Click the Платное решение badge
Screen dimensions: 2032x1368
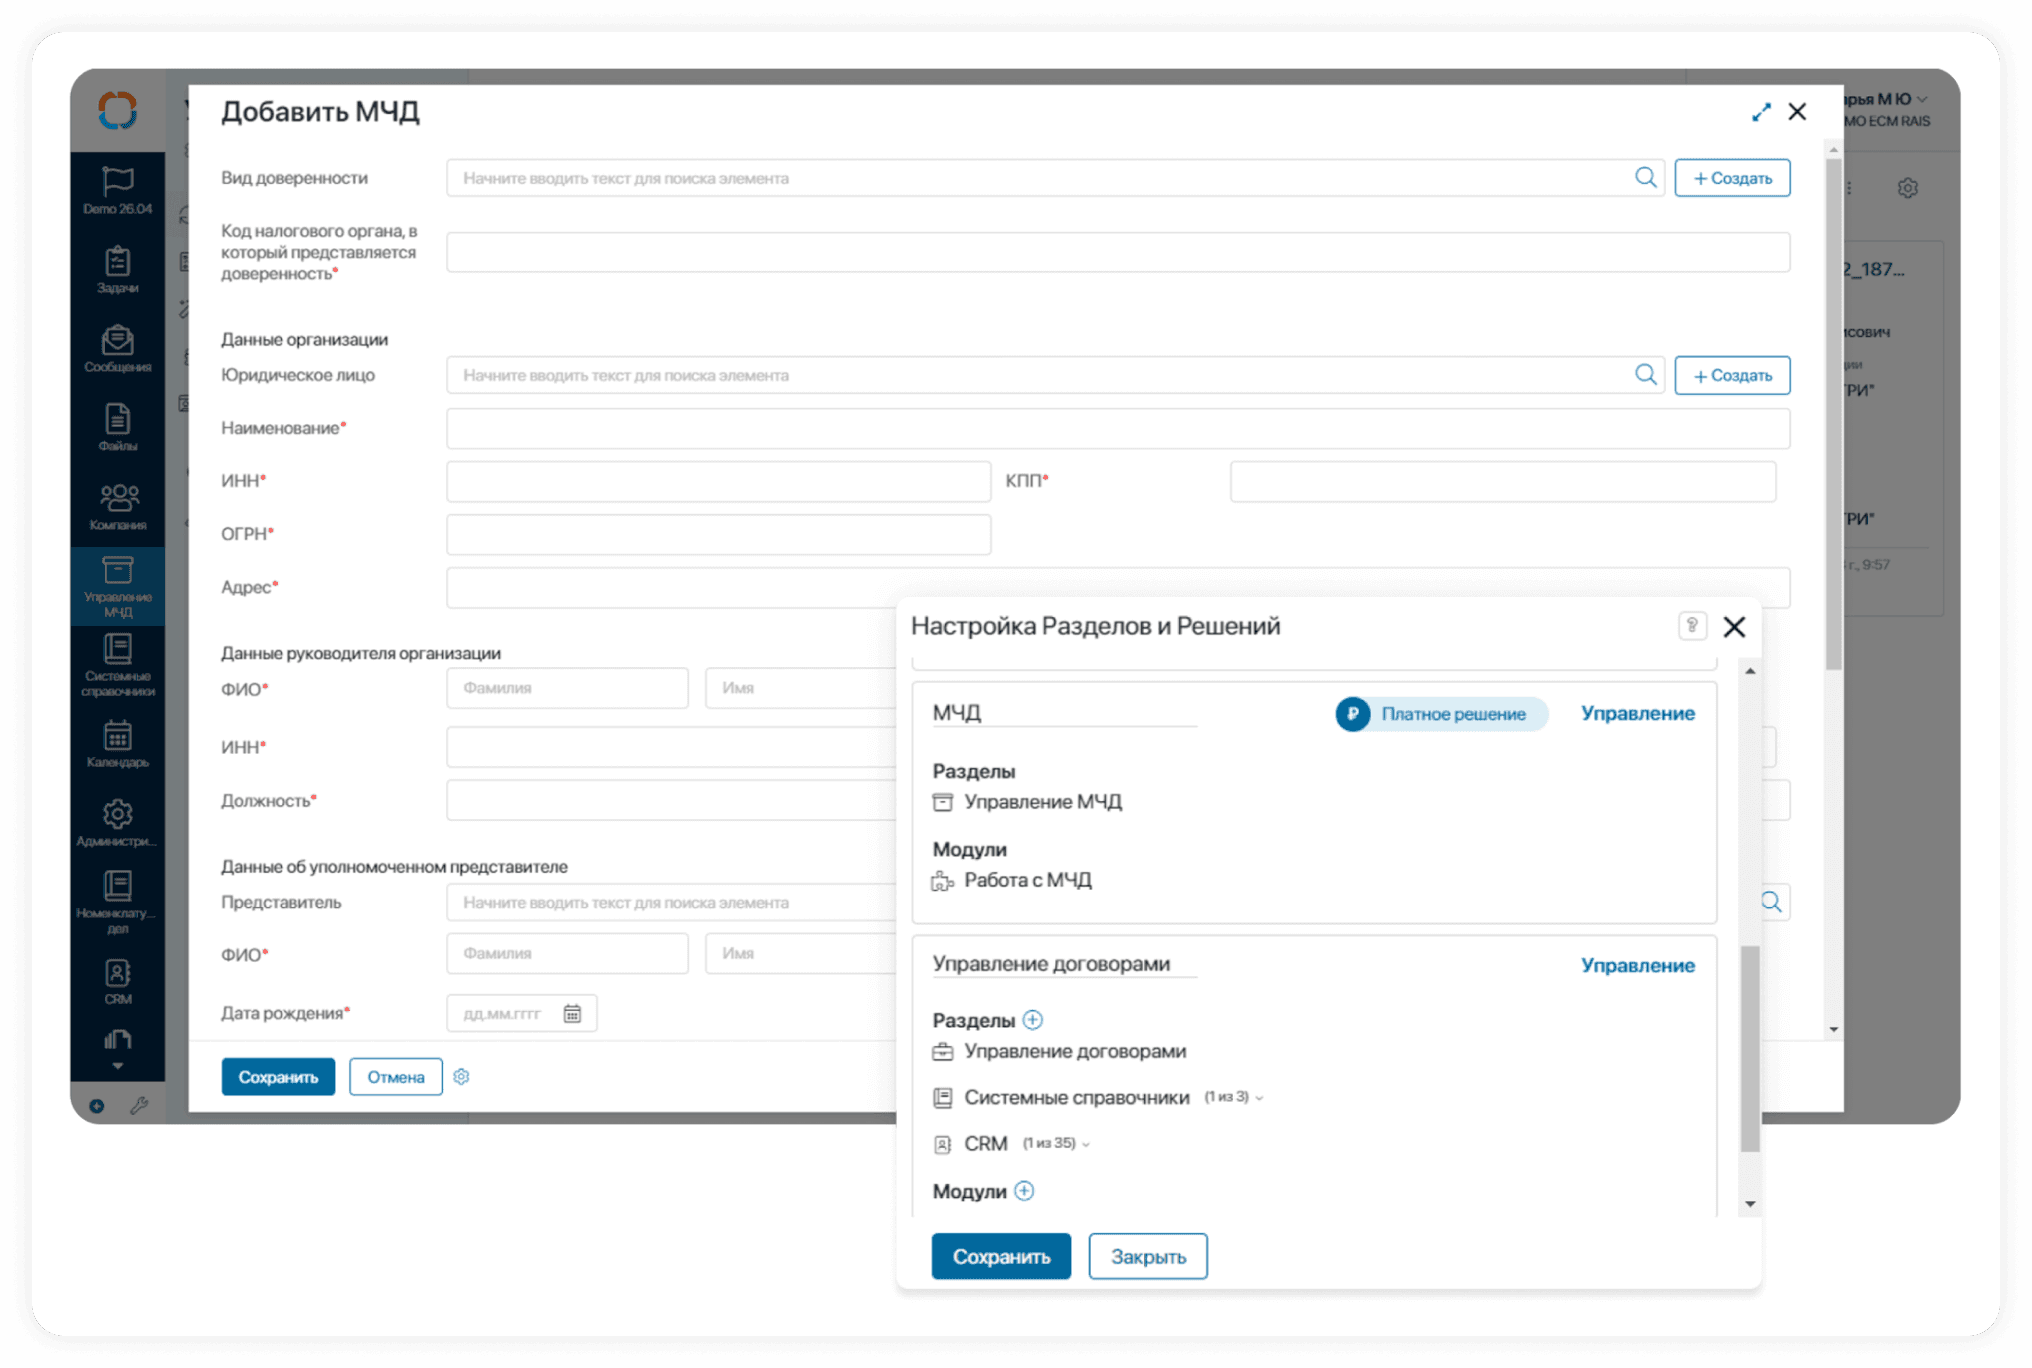click(x=1441, y=714)
